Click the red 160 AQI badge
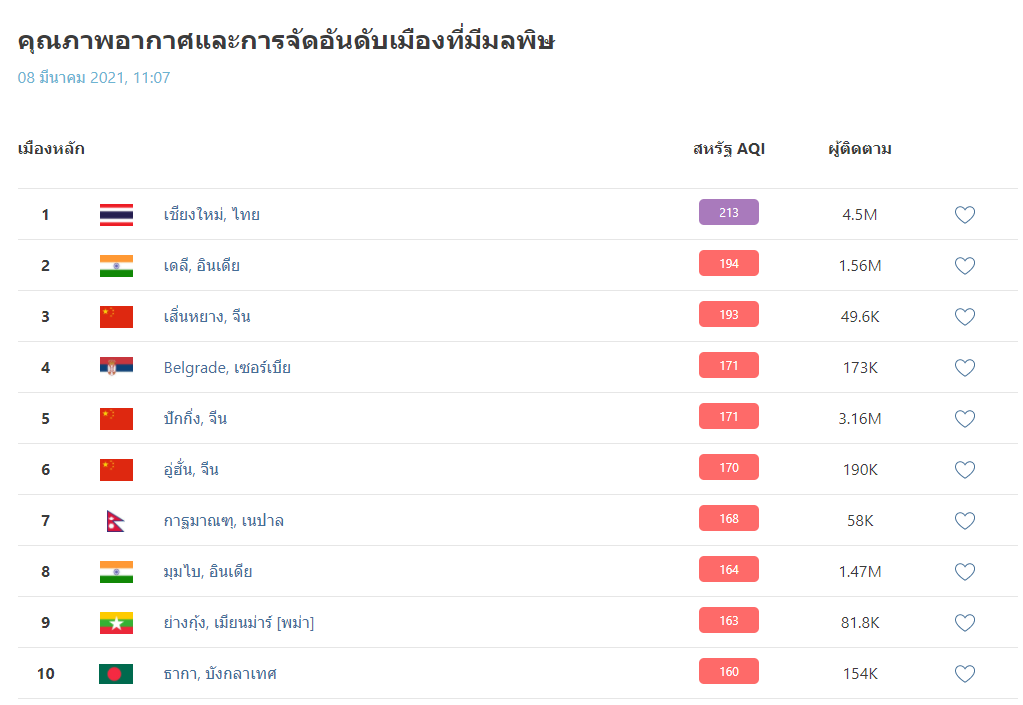 click(729, 671)
